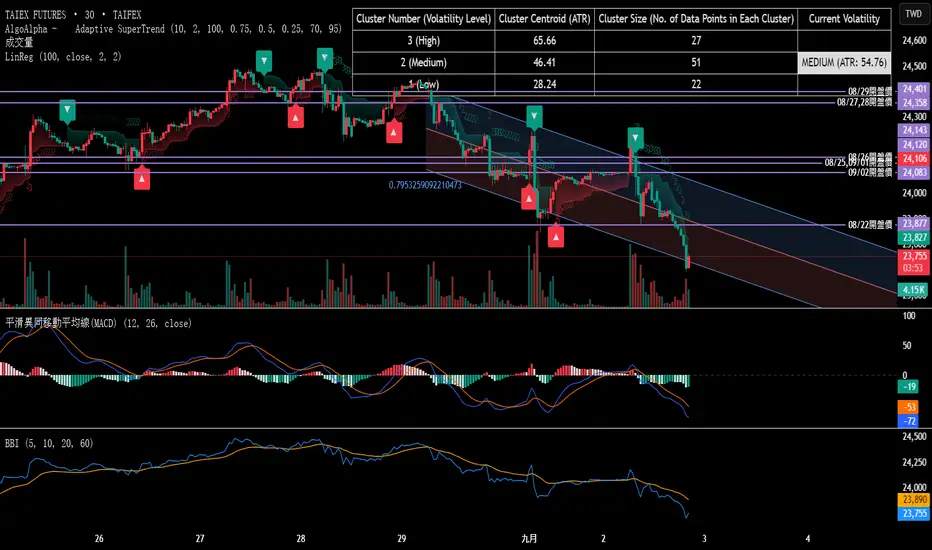This screenshot has width=932, height=550.
Task: Click the 3 (High) cluster cell
Action: pyautogui.click(x=423, y=40)
